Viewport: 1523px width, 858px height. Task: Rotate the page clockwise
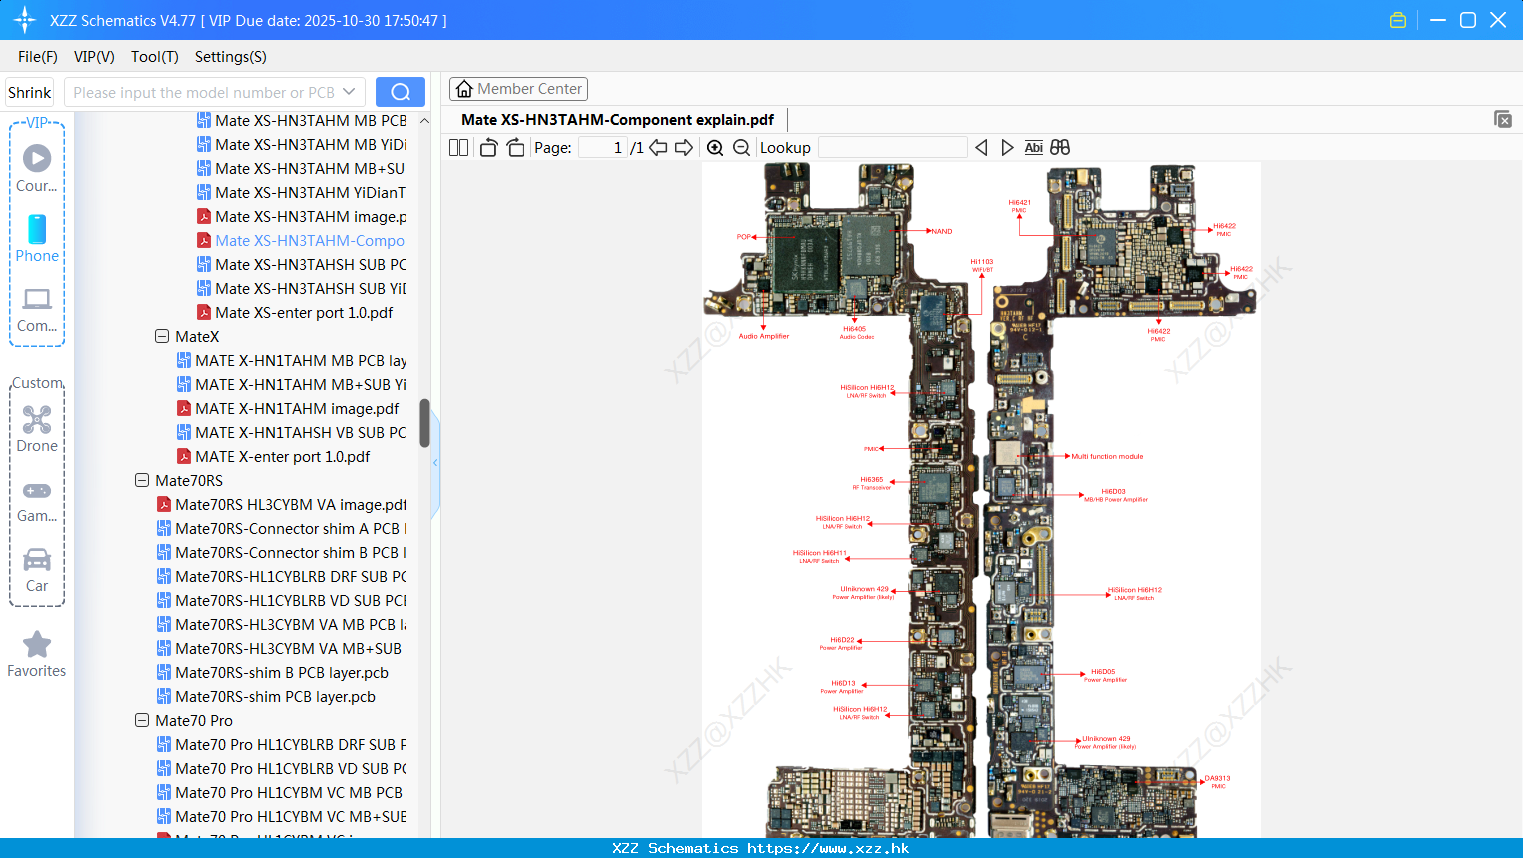click(x=515, y=148)
